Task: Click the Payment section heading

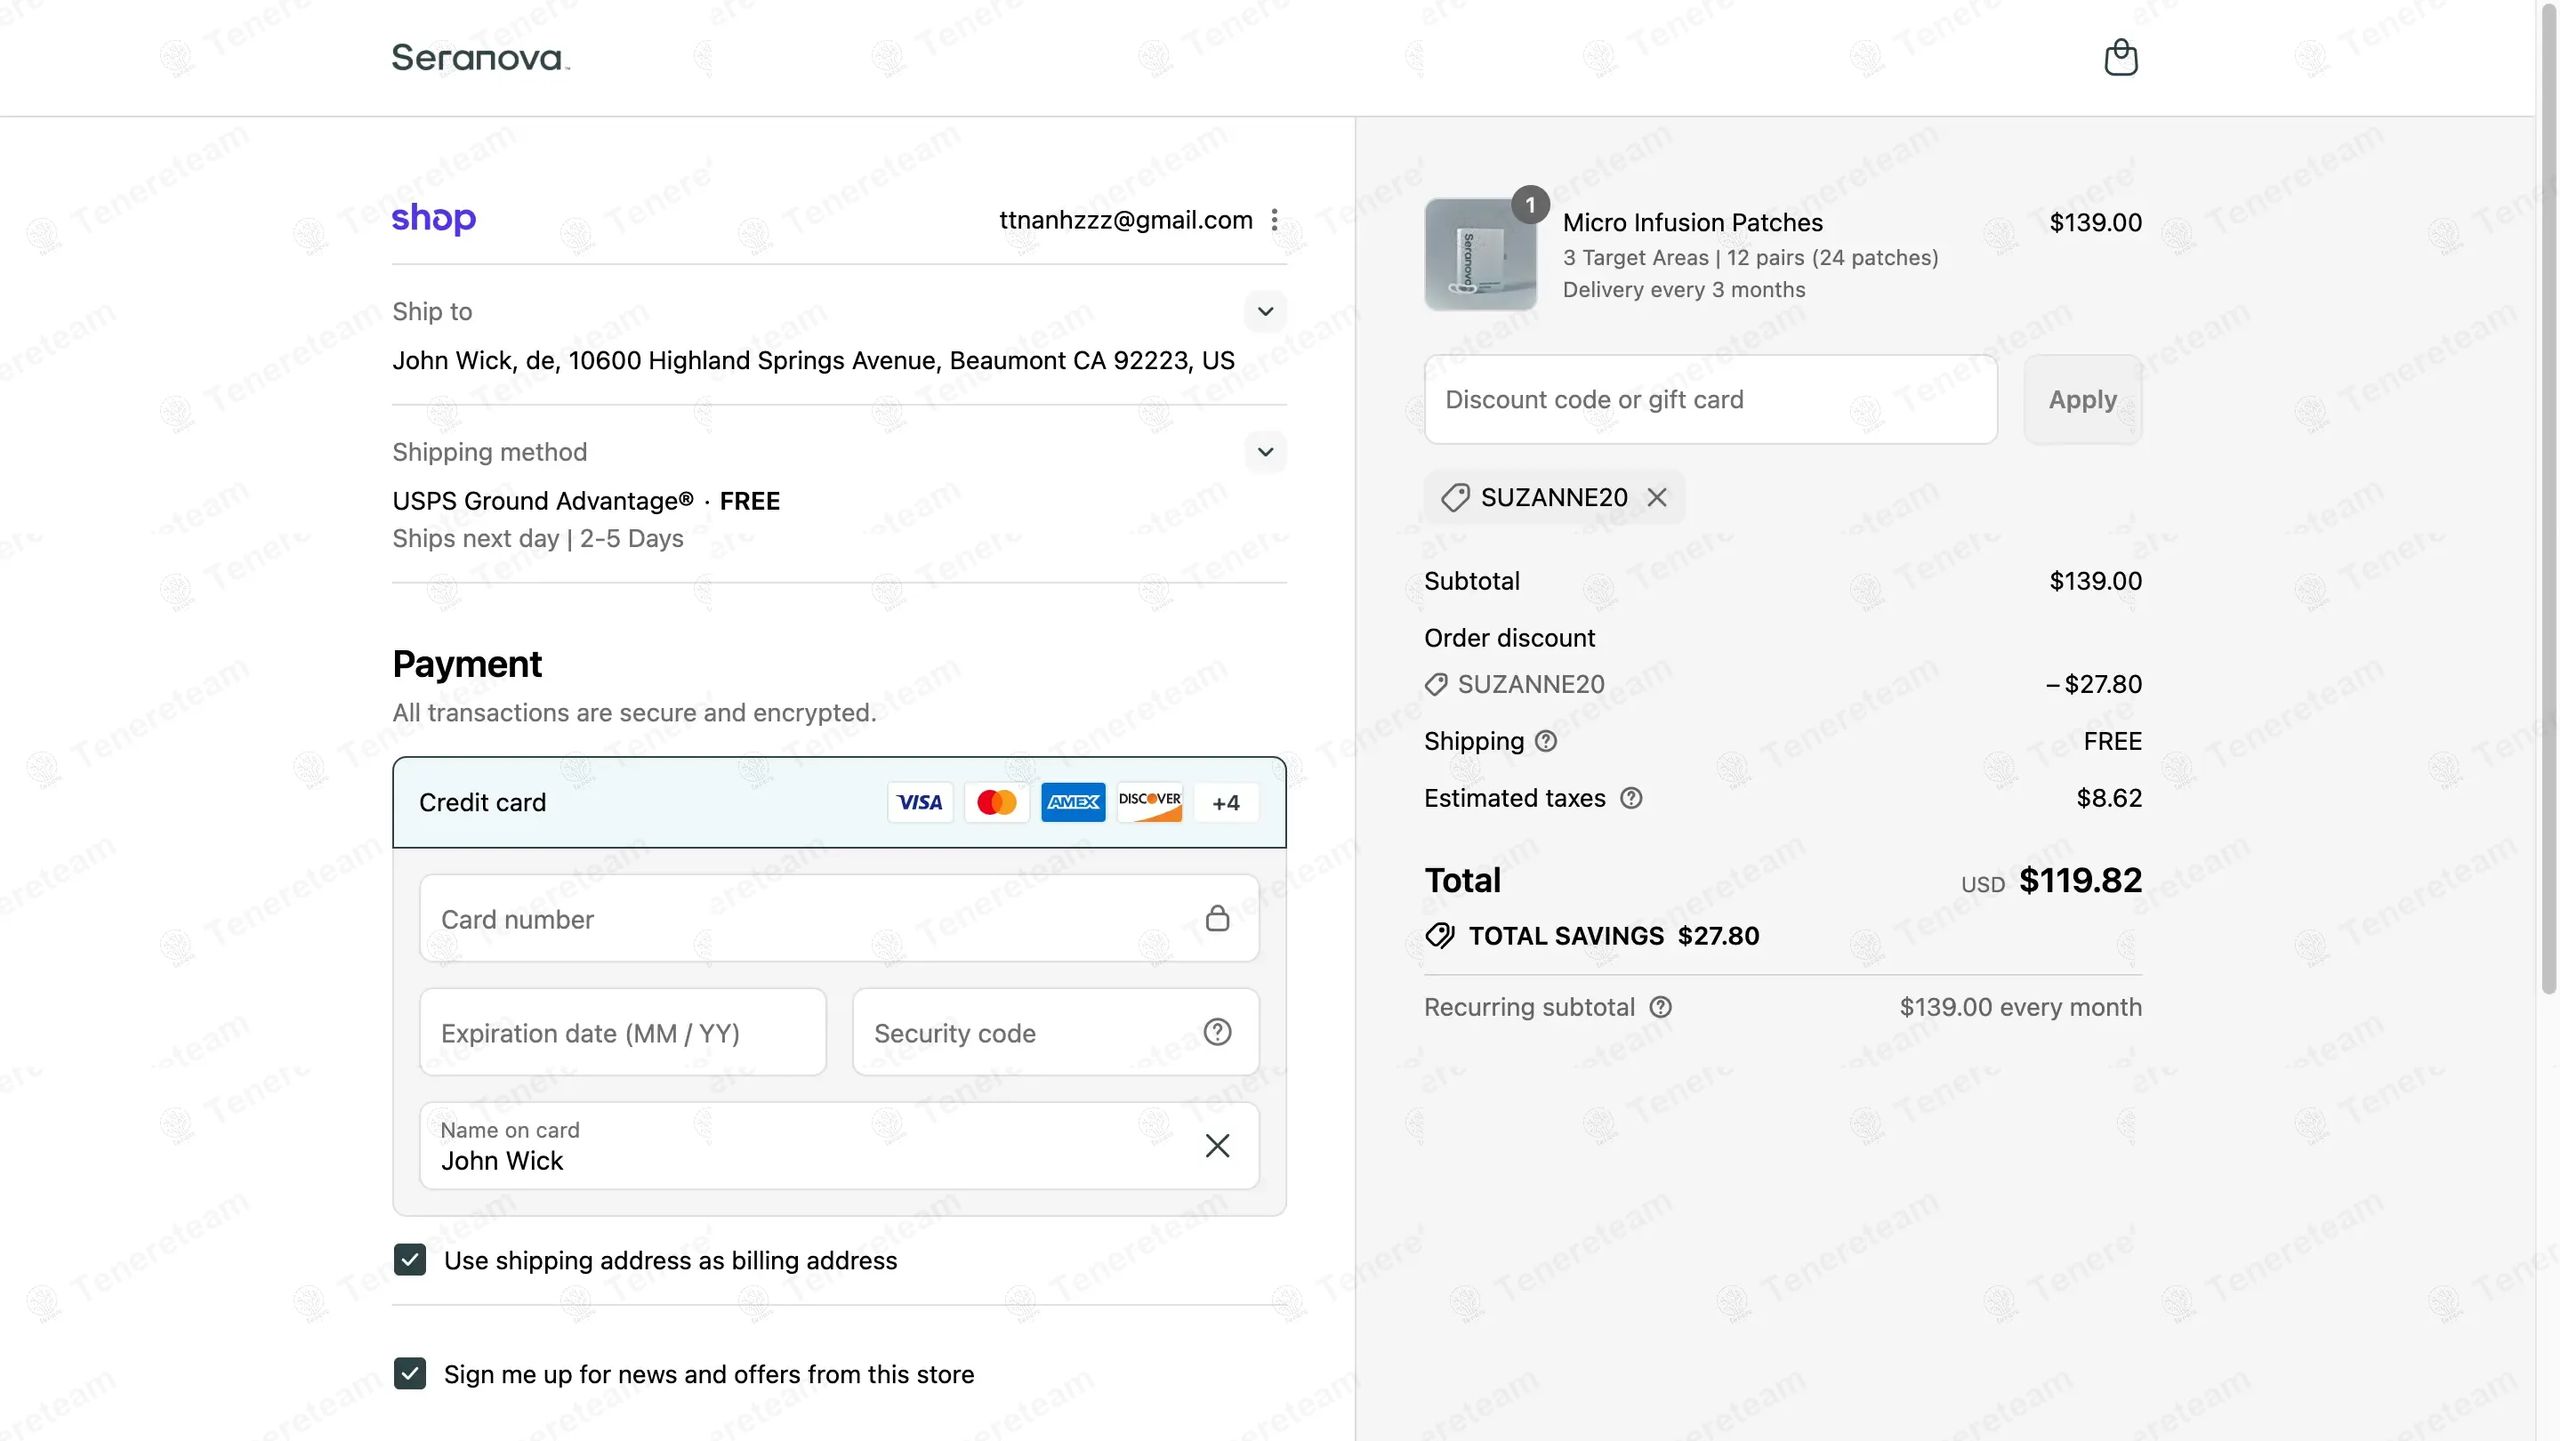Action: (x=467, y=664)
